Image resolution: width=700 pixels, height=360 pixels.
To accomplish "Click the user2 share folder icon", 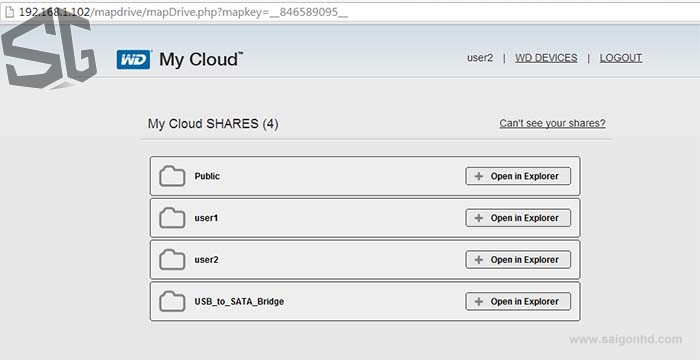I will 172,260.
